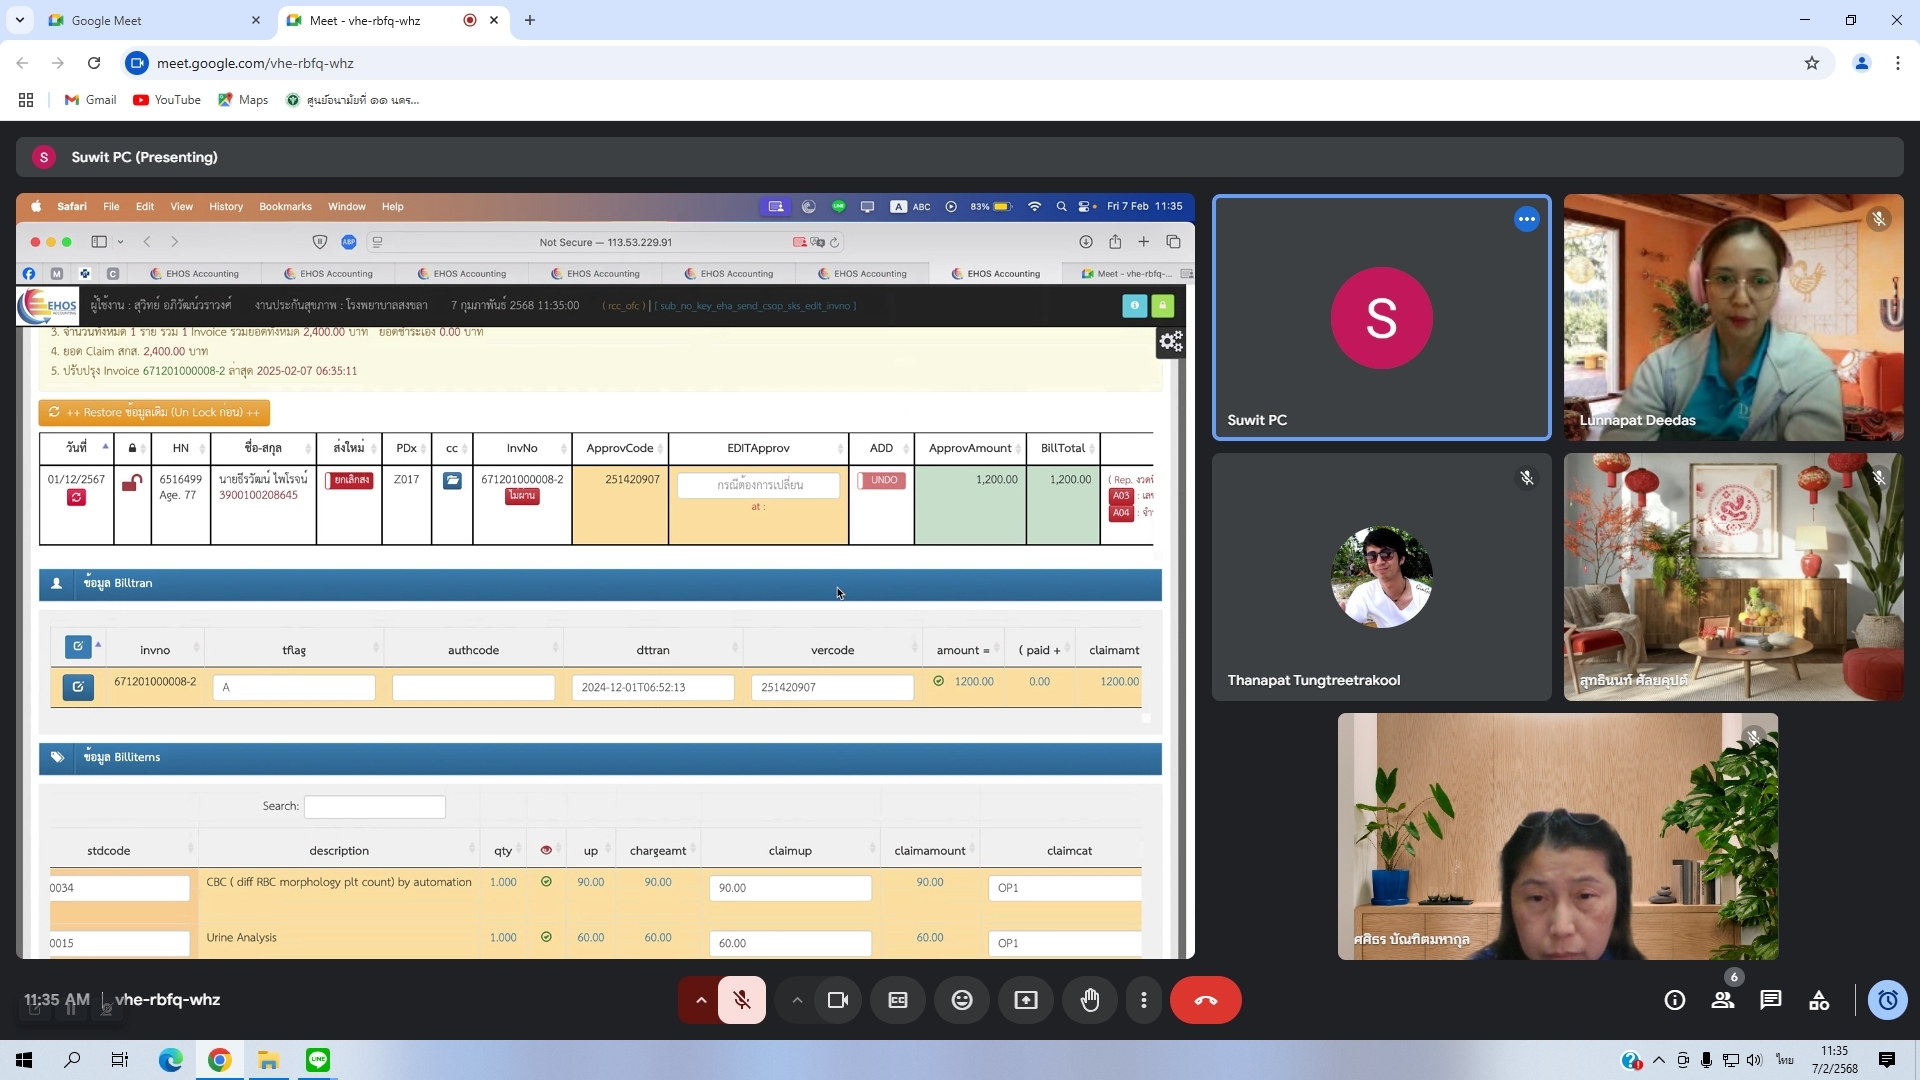Click Restore Un Lock orange button
This screenshot has width=1920, height=1080.
[154, 412]
